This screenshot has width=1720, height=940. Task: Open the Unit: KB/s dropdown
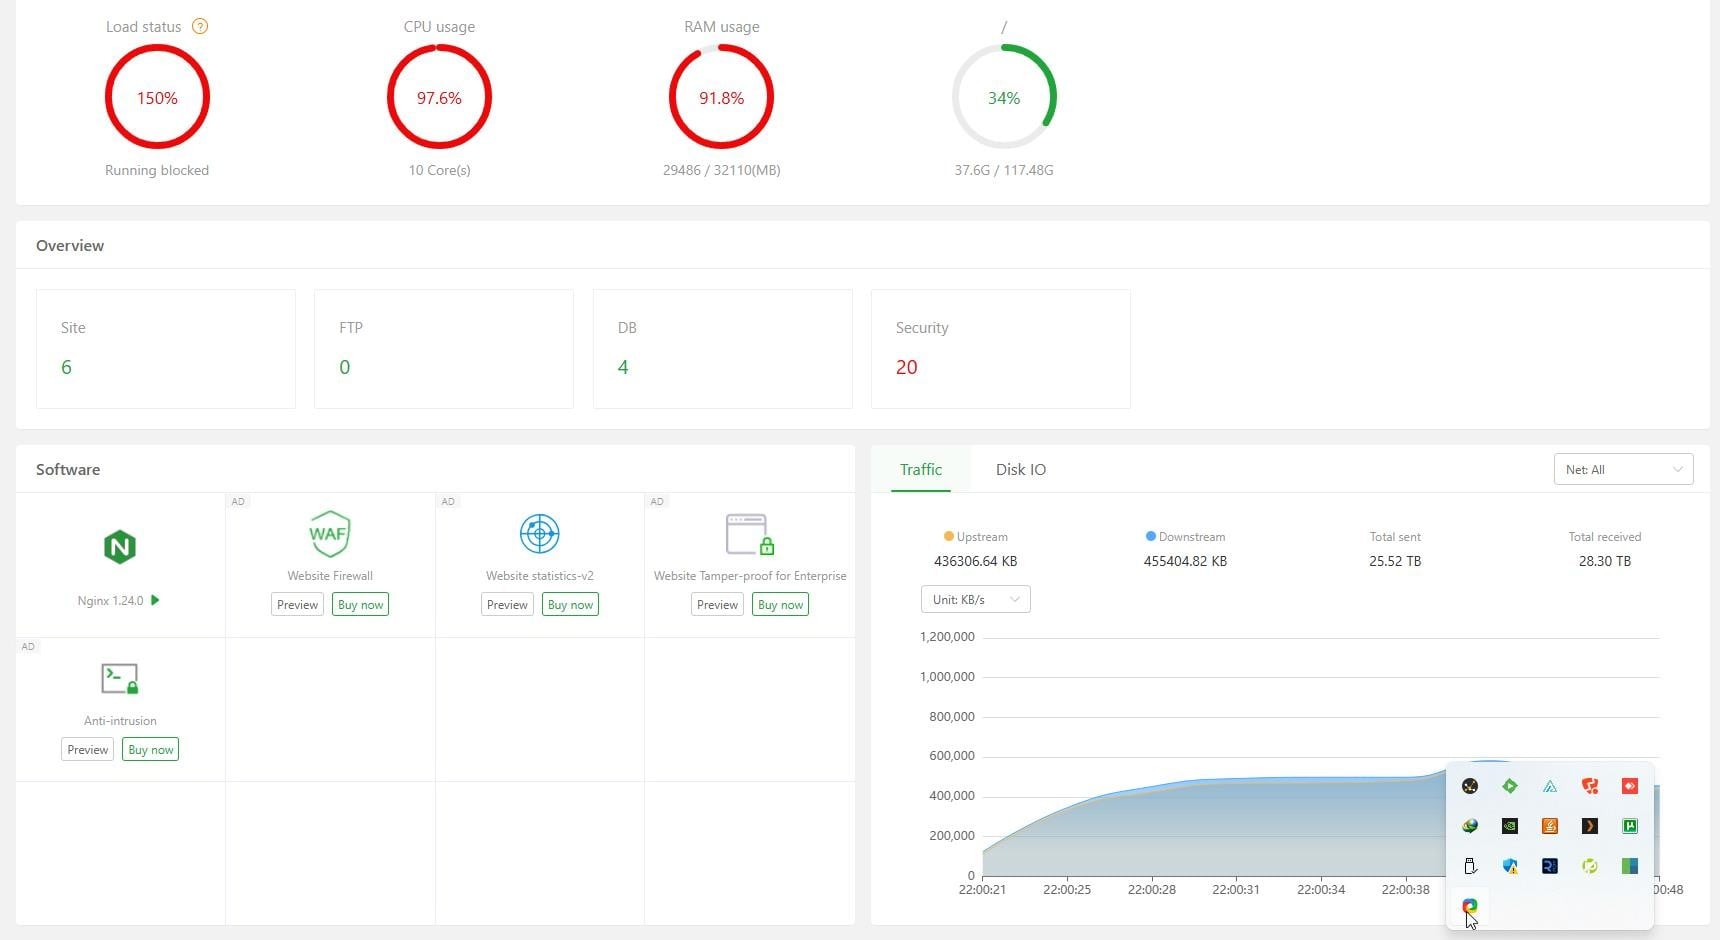pyautogui.click(x=975, y=600)
